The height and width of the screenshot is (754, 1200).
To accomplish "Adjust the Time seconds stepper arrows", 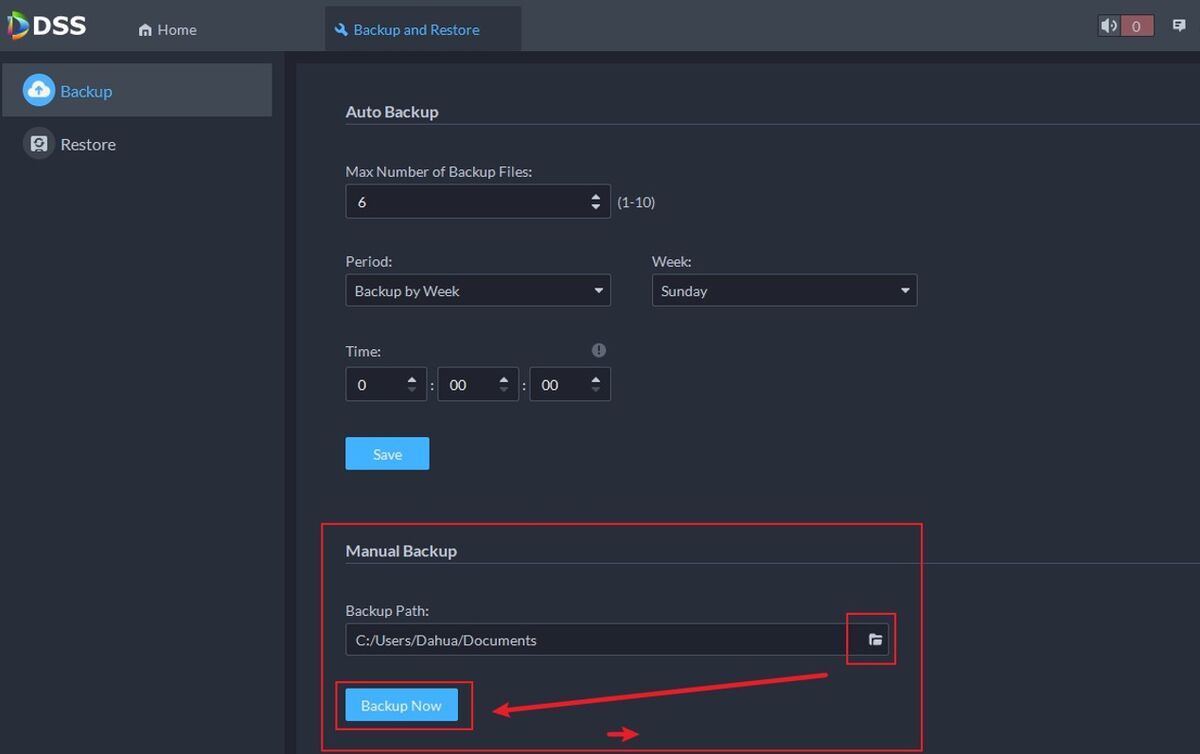I will pyautogui.click(x=596, y=385).
